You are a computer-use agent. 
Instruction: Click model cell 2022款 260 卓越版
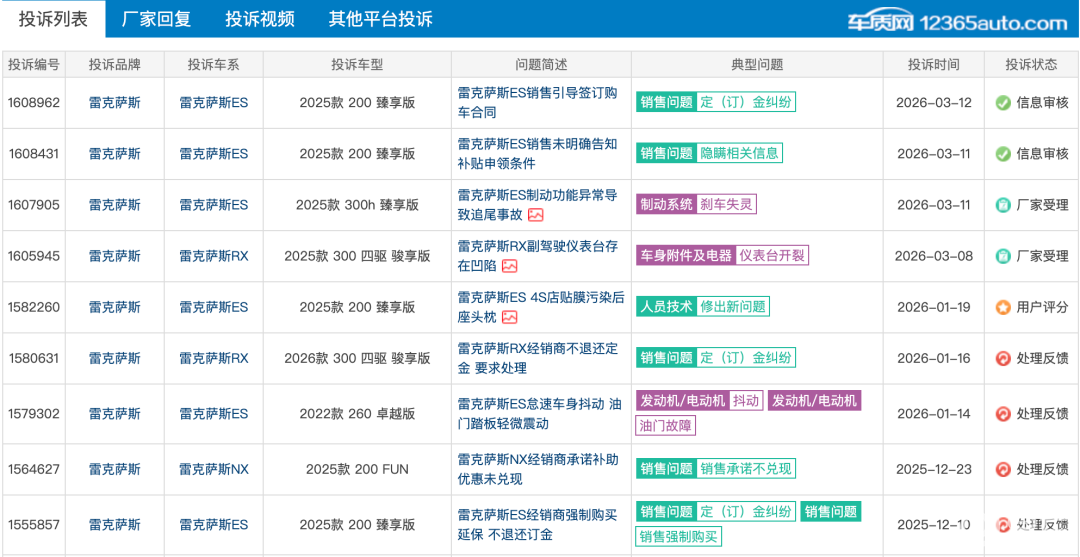(357, 414)
